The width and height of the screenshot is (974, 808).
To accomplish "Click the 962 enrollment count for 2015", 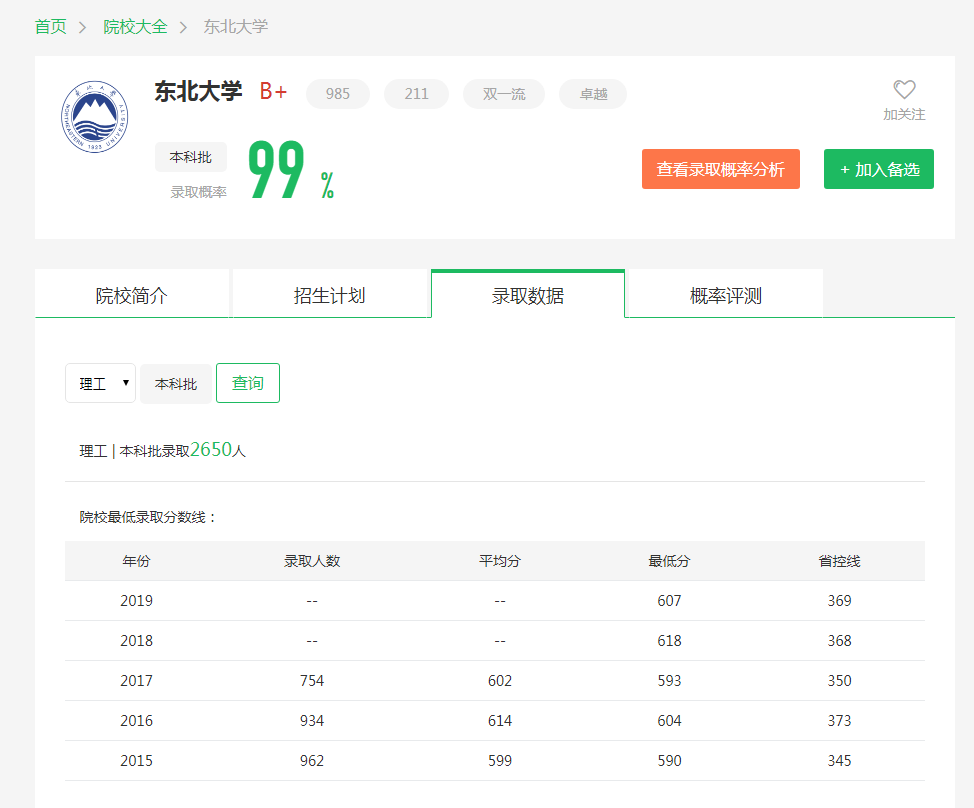I will [x=312, y=760].
